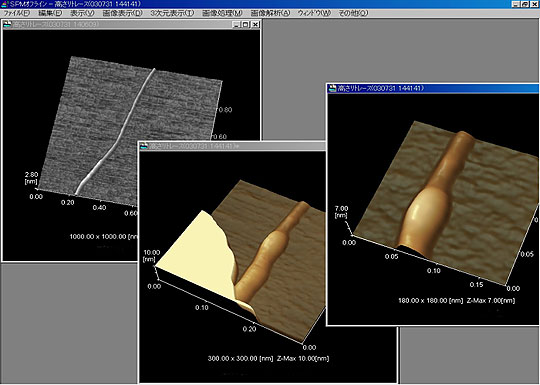
Task: Click the '180.00 x 180.00 [nm]' size label
Action: [430, 301]
